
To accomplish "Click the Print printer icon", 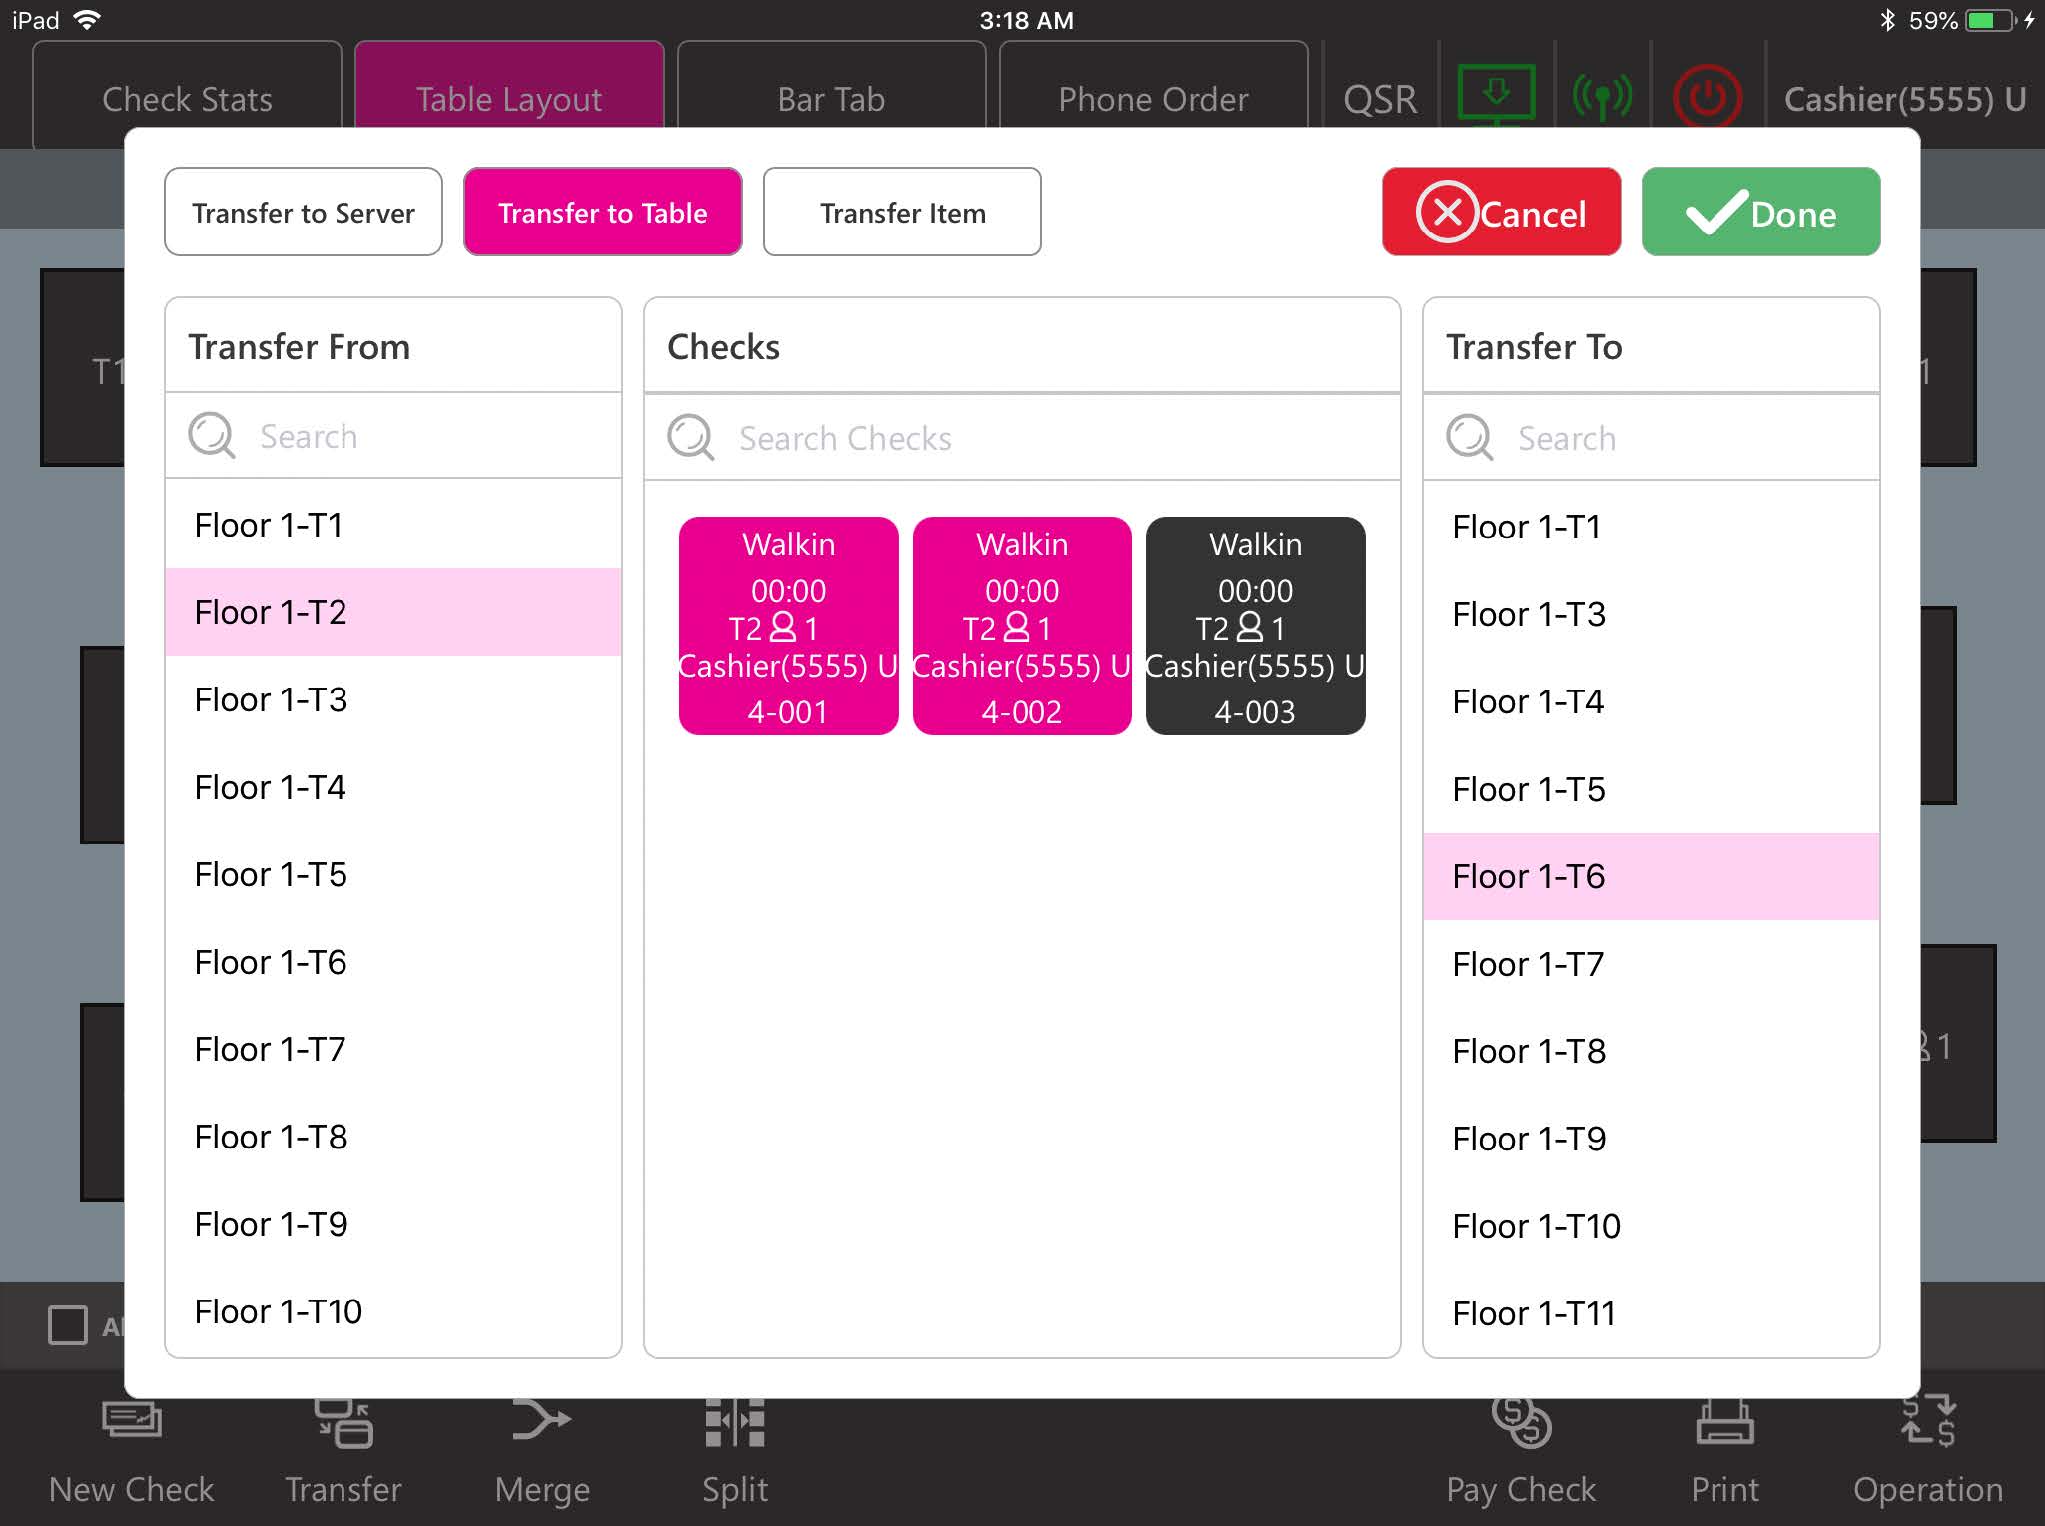I will click(x=1724, y=1422).
